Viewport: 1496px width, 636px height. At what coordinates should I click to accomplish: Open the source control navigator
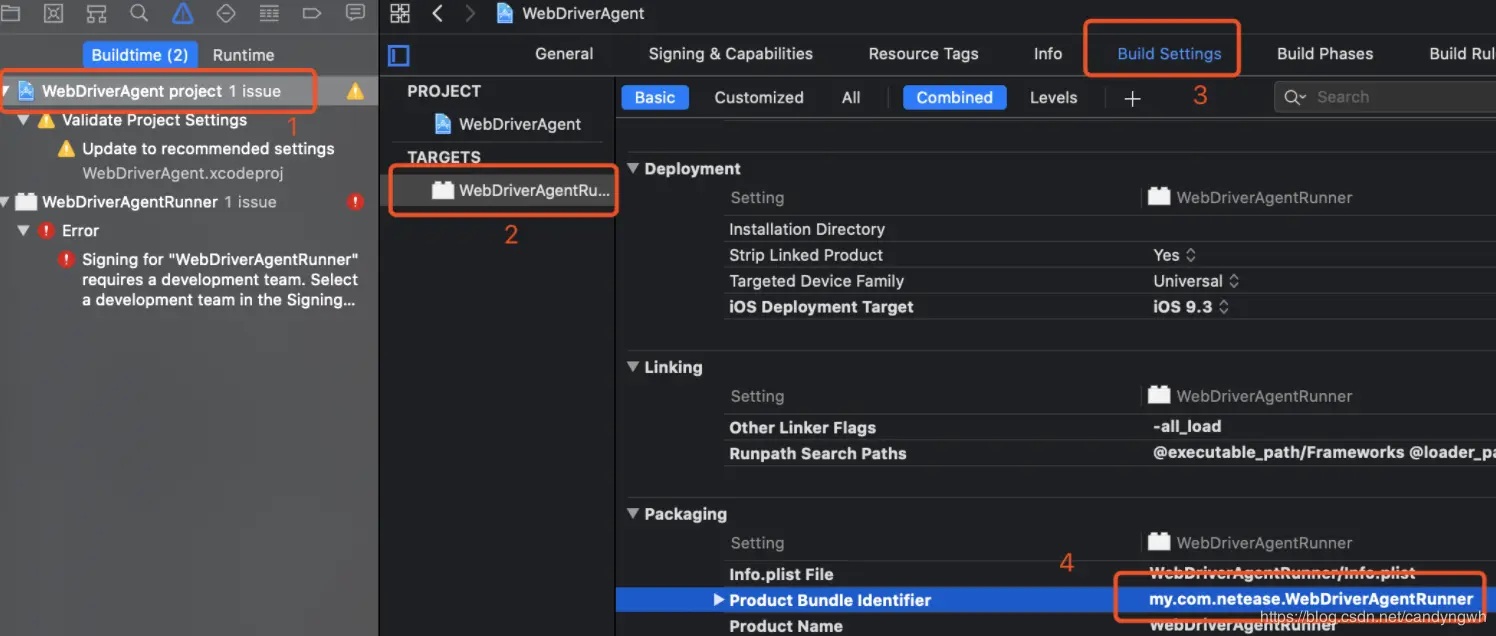(54, 14)
